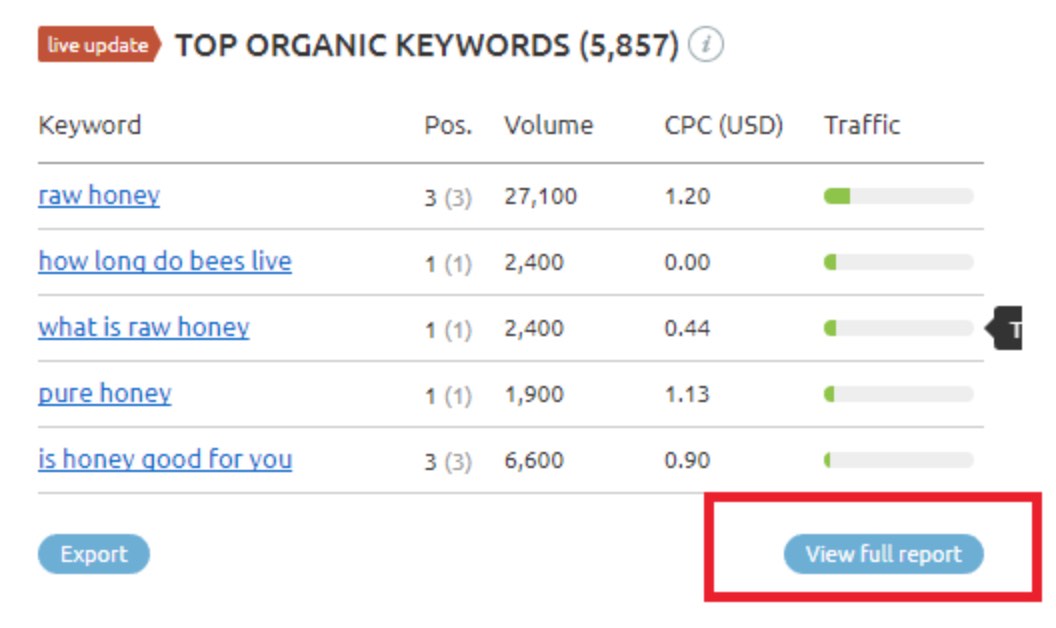Click the Keyword column header
This screenshot has width=1056, height=628.
(90, 126)
